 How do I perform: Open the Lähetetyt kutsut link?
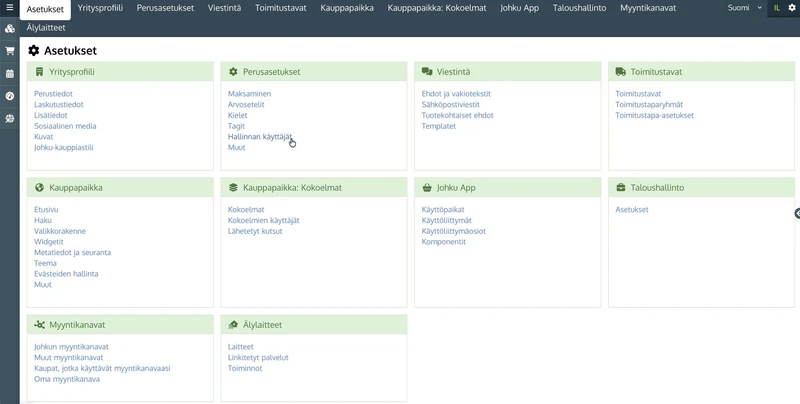255,231
